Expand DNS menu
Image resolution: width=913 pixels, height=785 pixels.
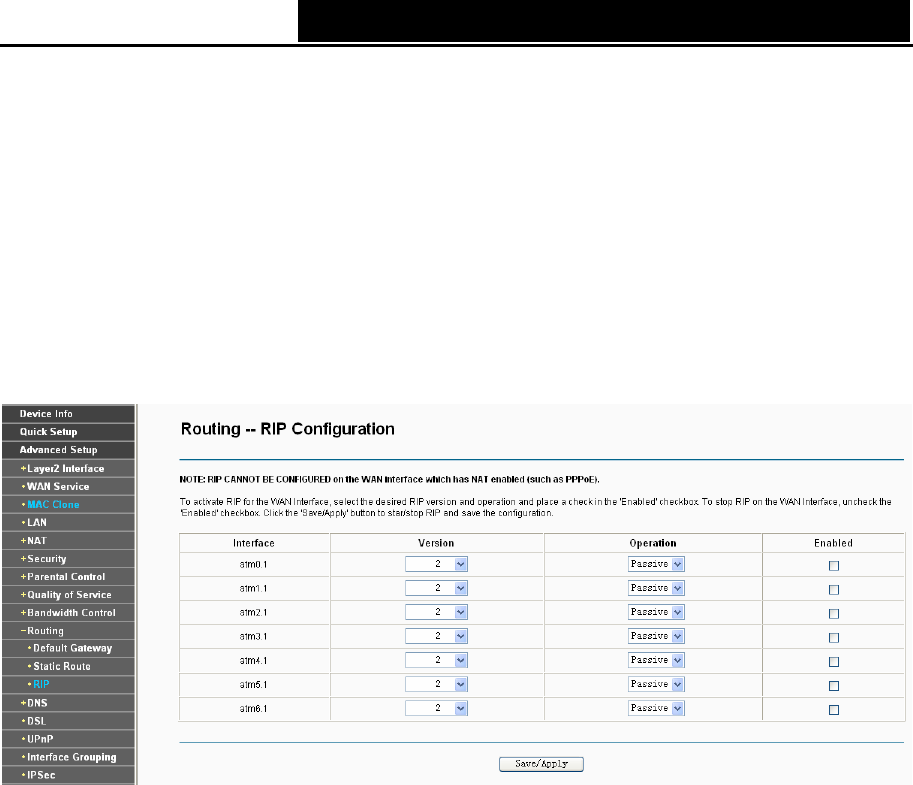68,703
